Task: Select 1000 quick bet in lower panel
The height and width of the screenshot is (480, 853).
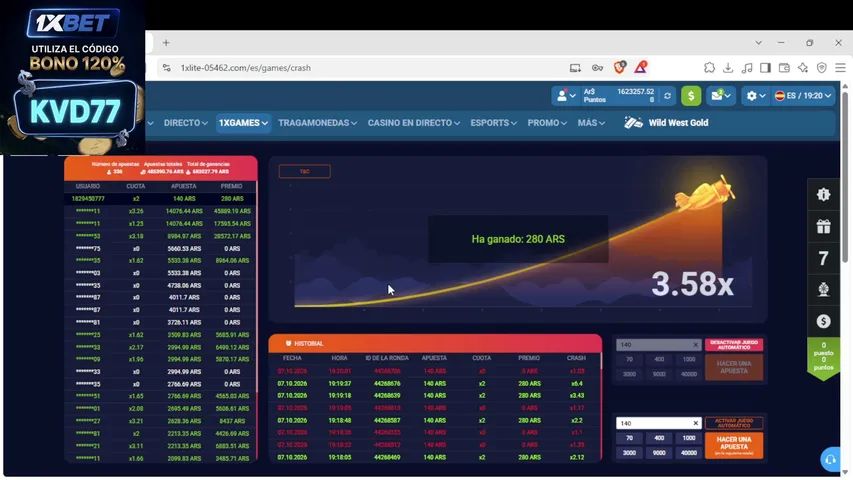Action: pos(689,438)
